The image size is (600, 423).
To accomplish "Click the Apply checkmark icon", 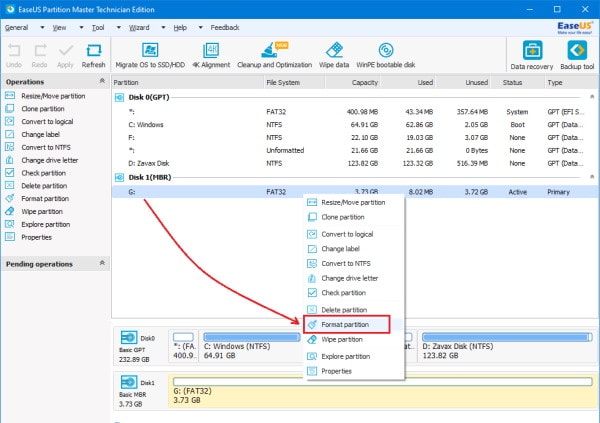I will click(65, 56).
